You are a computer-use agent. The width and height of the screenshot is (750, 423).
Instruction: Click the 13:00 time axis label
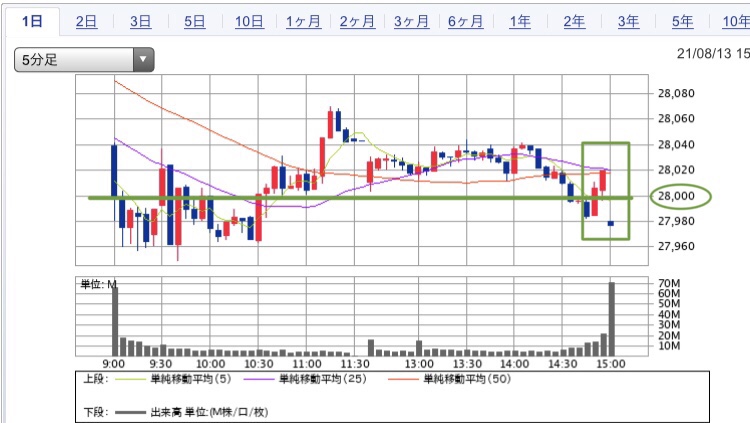(x=419, y=364)
